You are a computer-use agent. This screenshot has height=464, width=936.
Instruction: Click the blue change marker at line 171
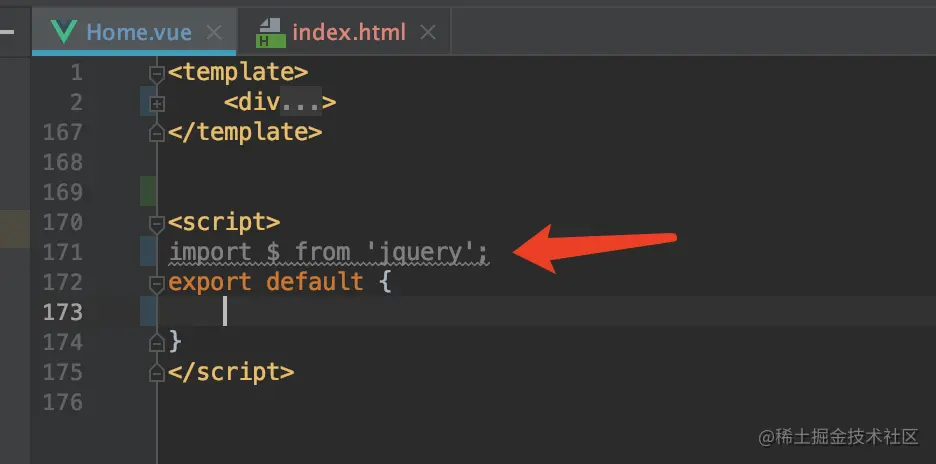[148, 251]
